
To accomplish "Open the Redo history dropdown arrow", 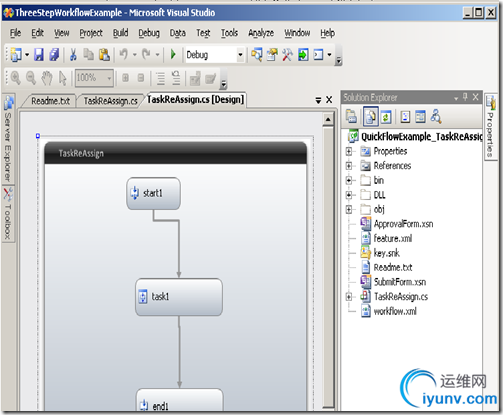I will [x=157, y=55].
